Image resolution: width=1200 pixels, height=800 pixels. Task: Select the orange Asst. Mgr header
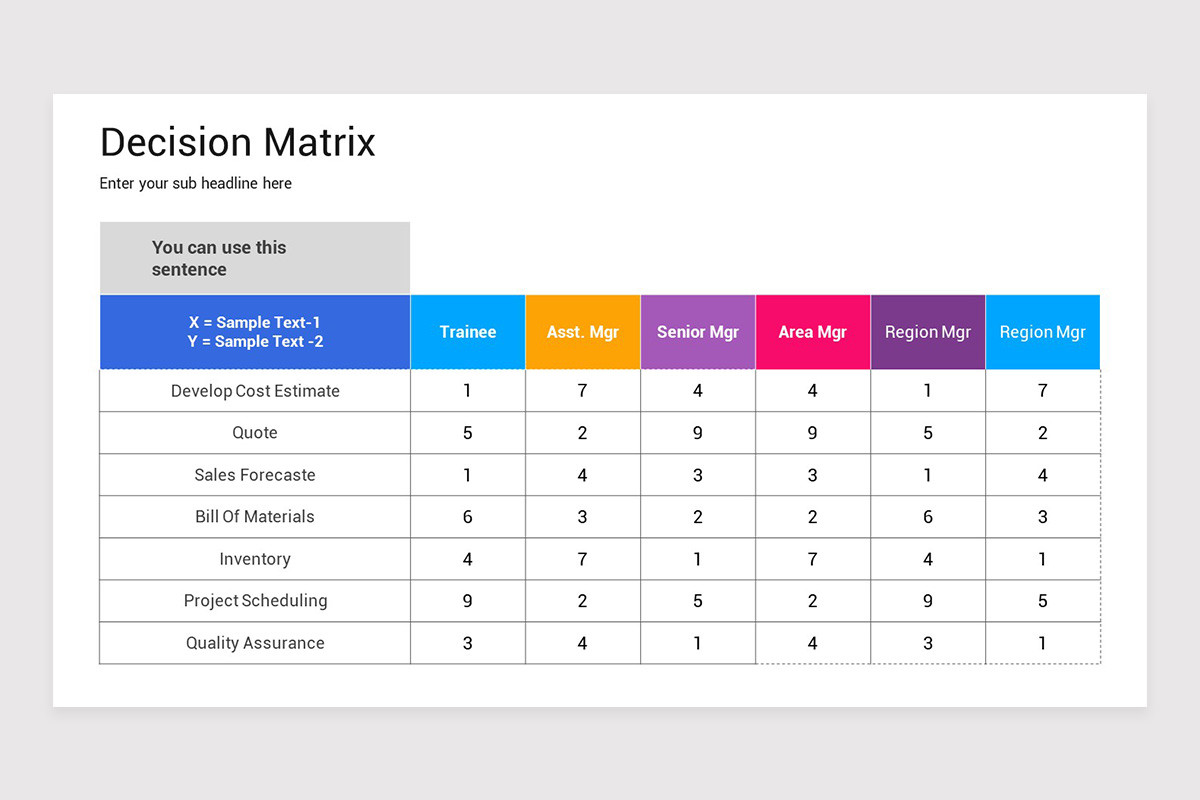(x=583, y=332)
